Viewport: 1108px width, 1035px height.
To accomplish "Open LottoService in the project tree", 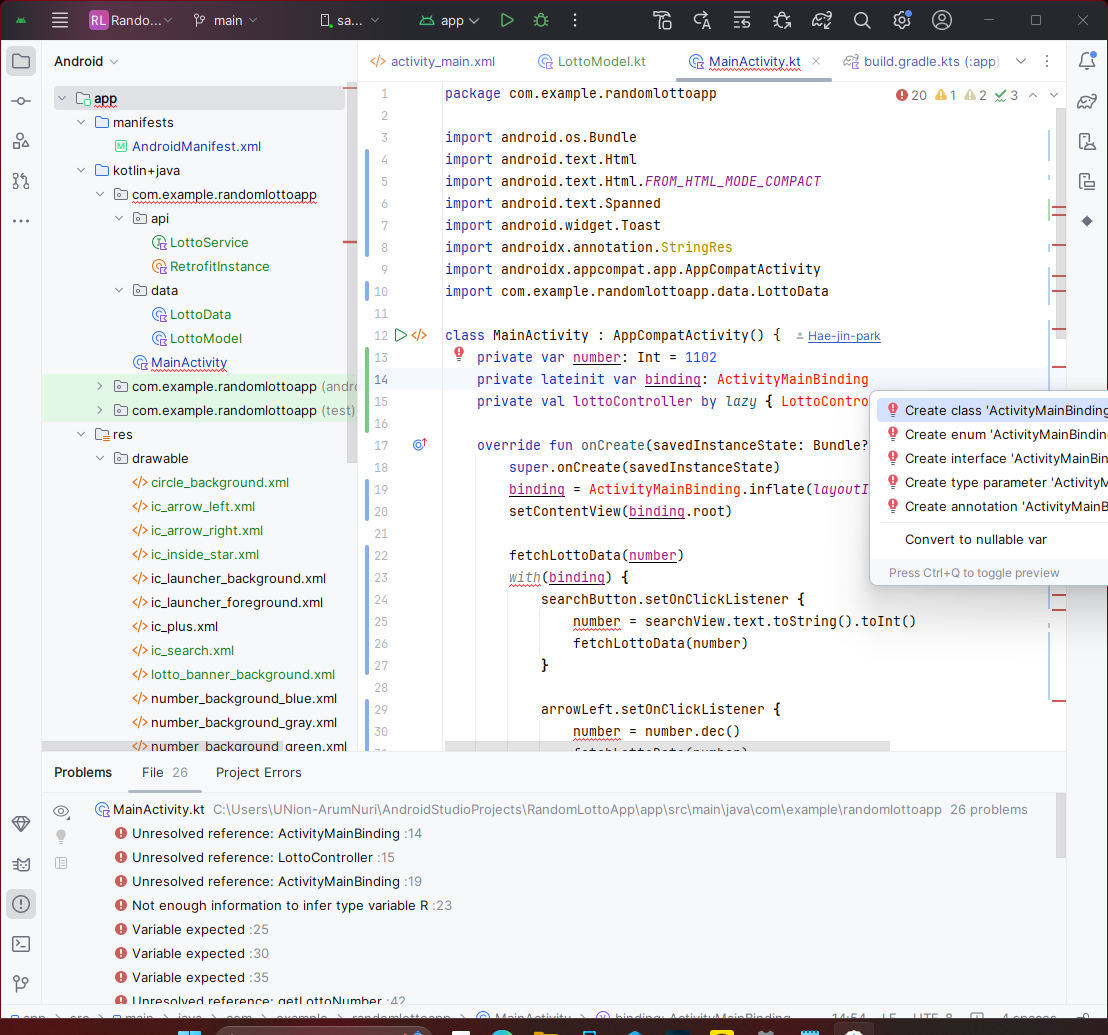I will [209, 242].
